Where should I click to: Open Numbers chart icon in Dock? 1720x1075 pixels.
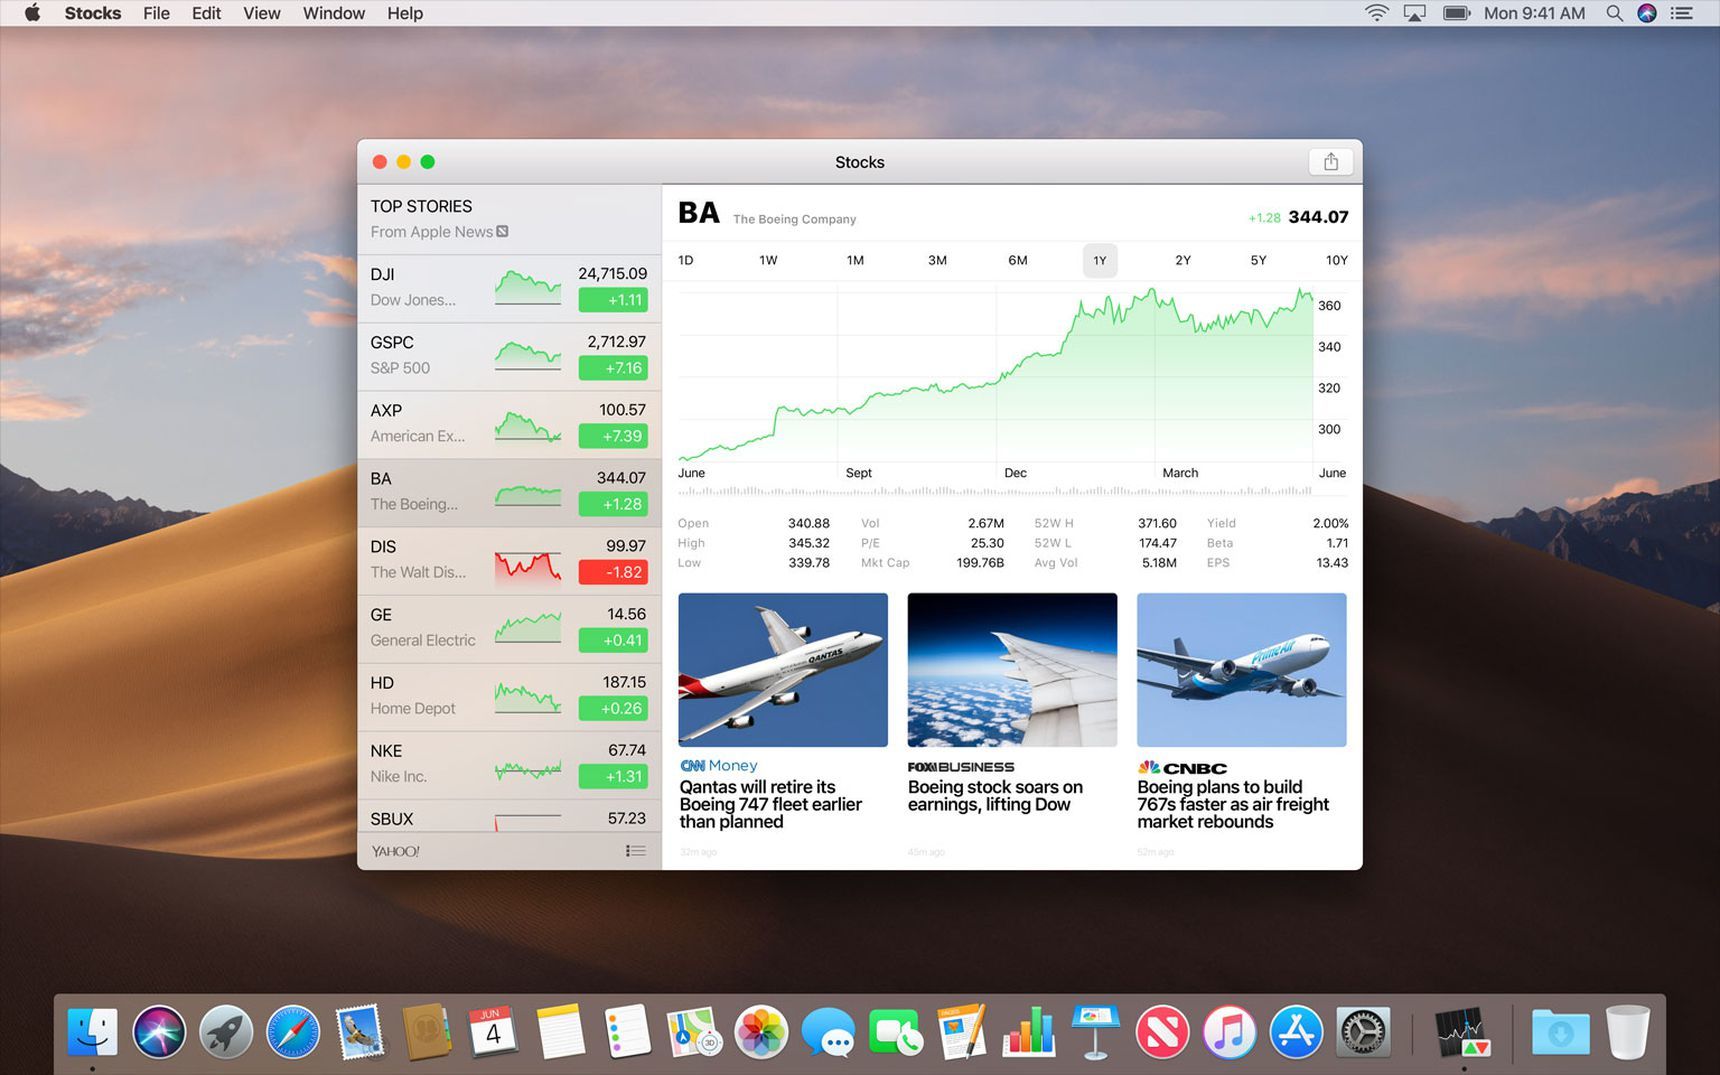(1029, 1032)
